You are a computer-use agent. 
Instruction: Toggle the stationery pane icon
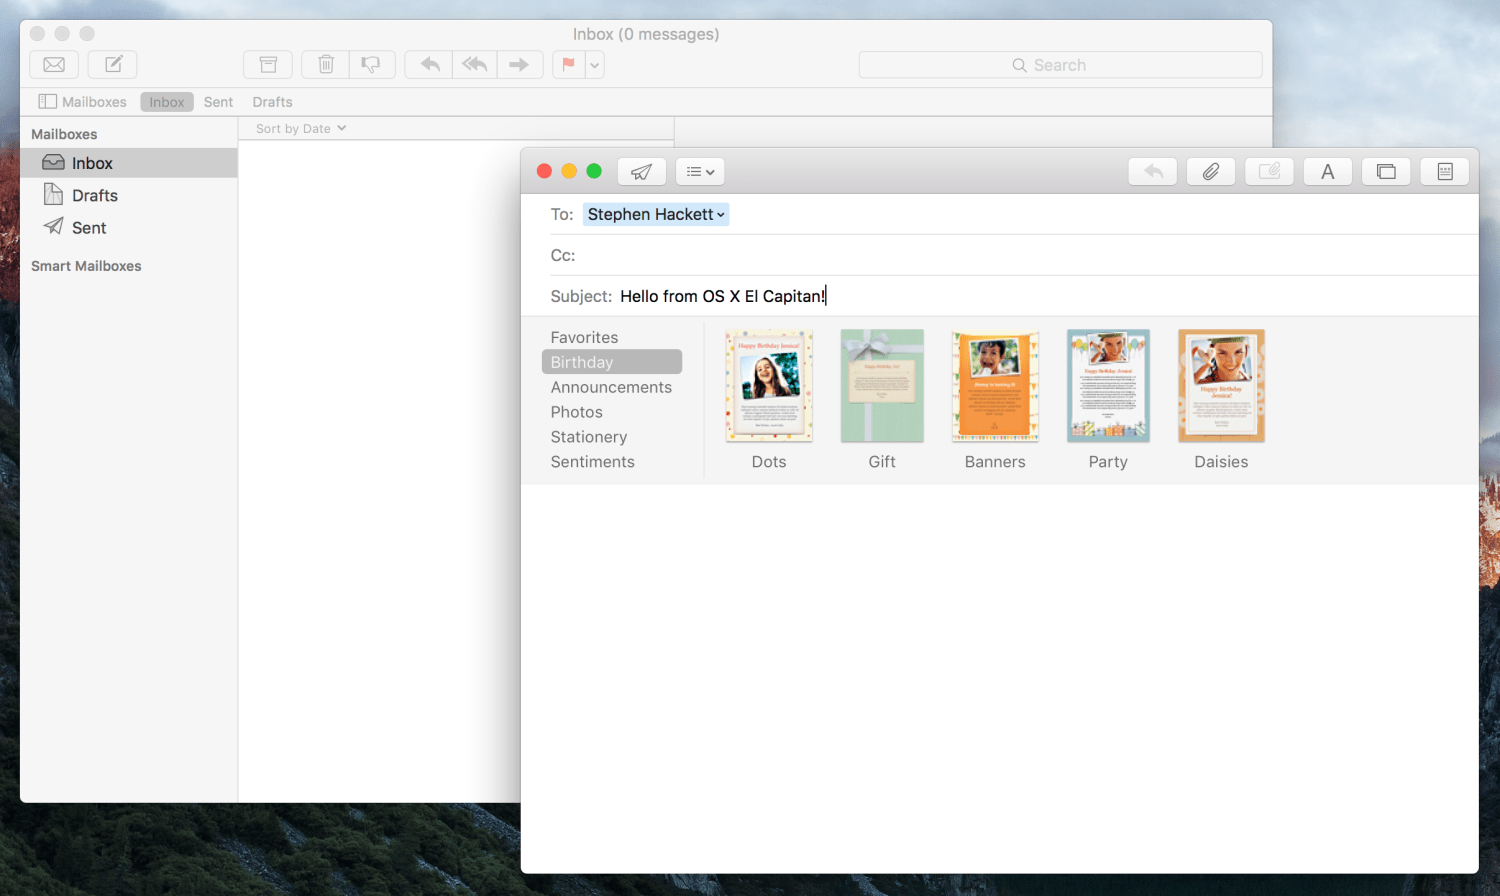point(1444,172)
